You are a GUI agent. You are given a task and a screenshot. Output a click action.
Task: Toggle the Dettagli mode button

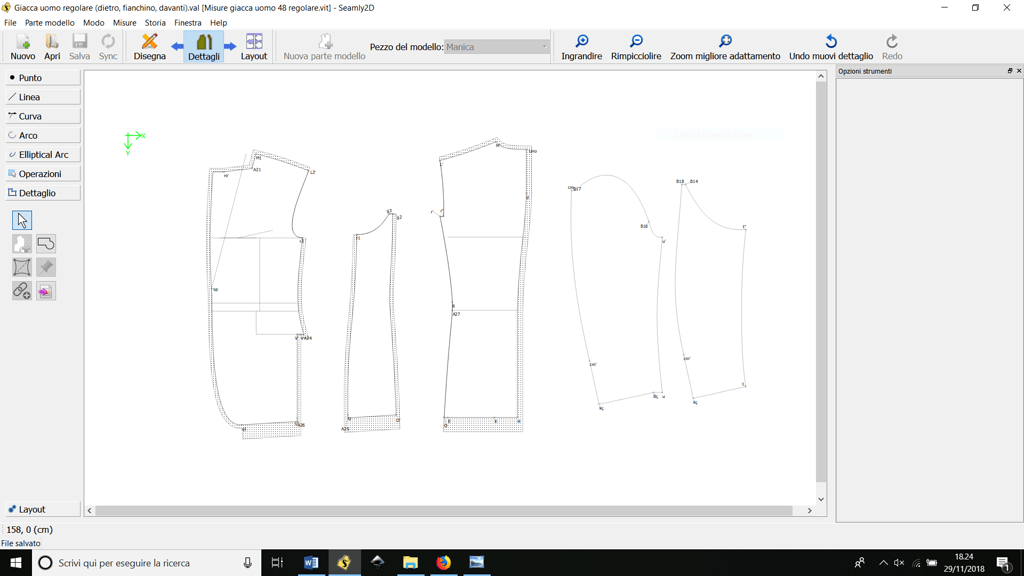pyautogui.click(x=204, y=44)
